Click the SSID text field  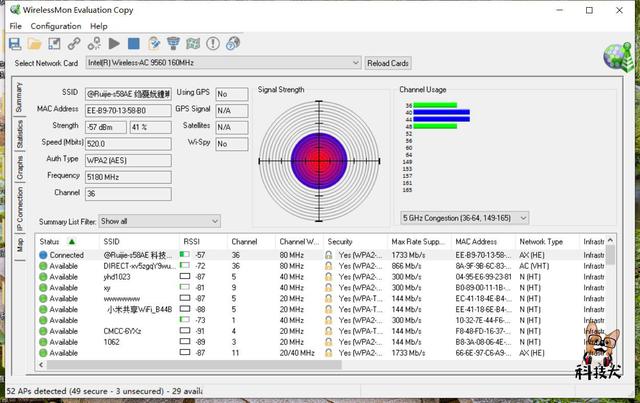pyautogui.click(x=130, y=93)
